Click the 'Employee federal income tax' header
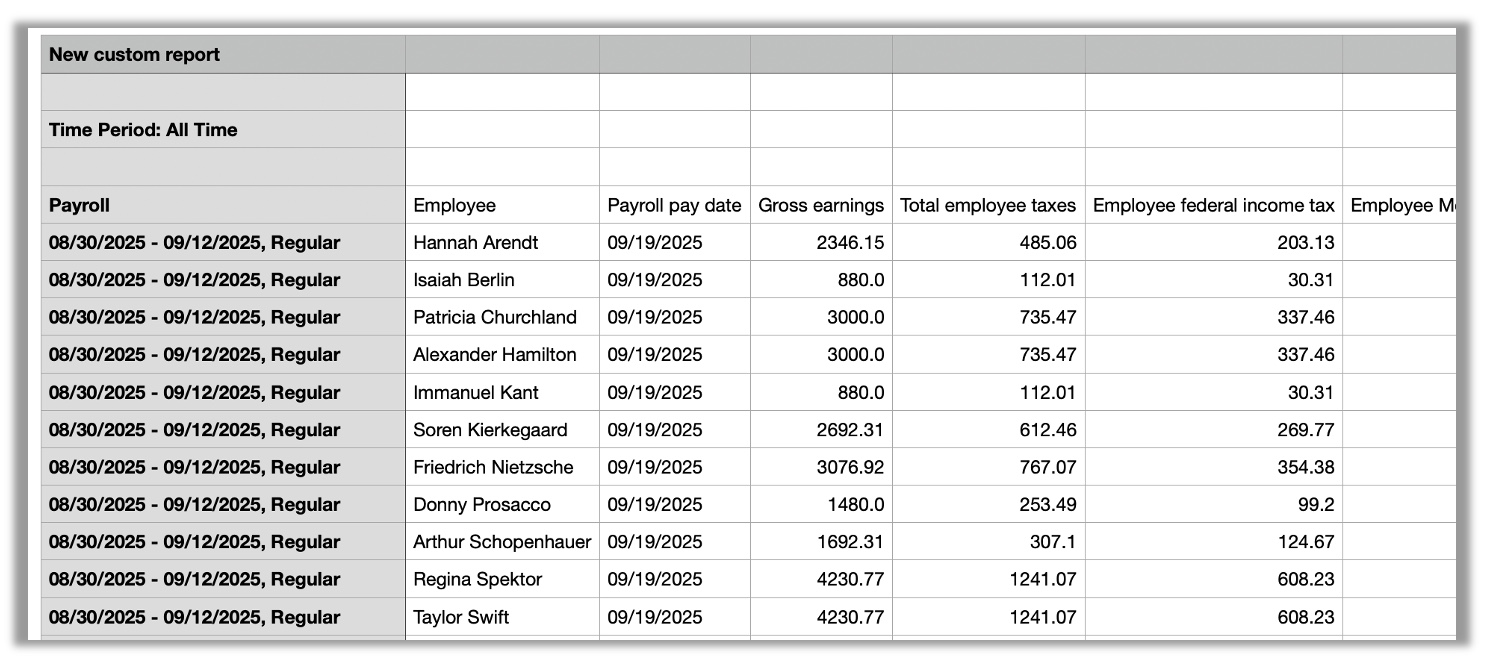1486x666 pixels. pos(1213,205)
